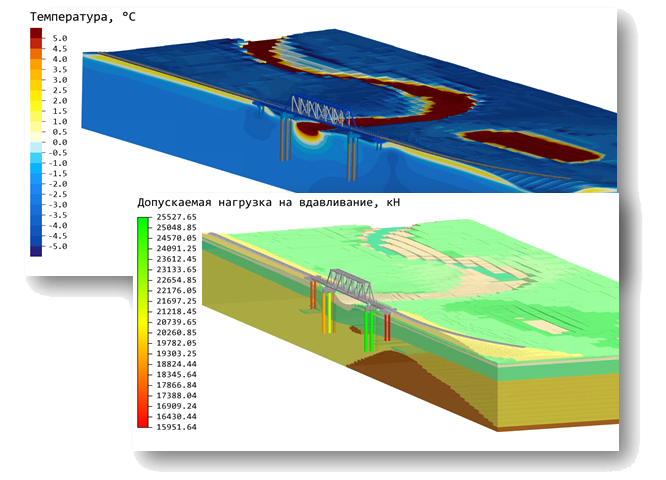The image size is (666, 480).
Task: Click the green piles under the bridge
Action: [369, 330]
